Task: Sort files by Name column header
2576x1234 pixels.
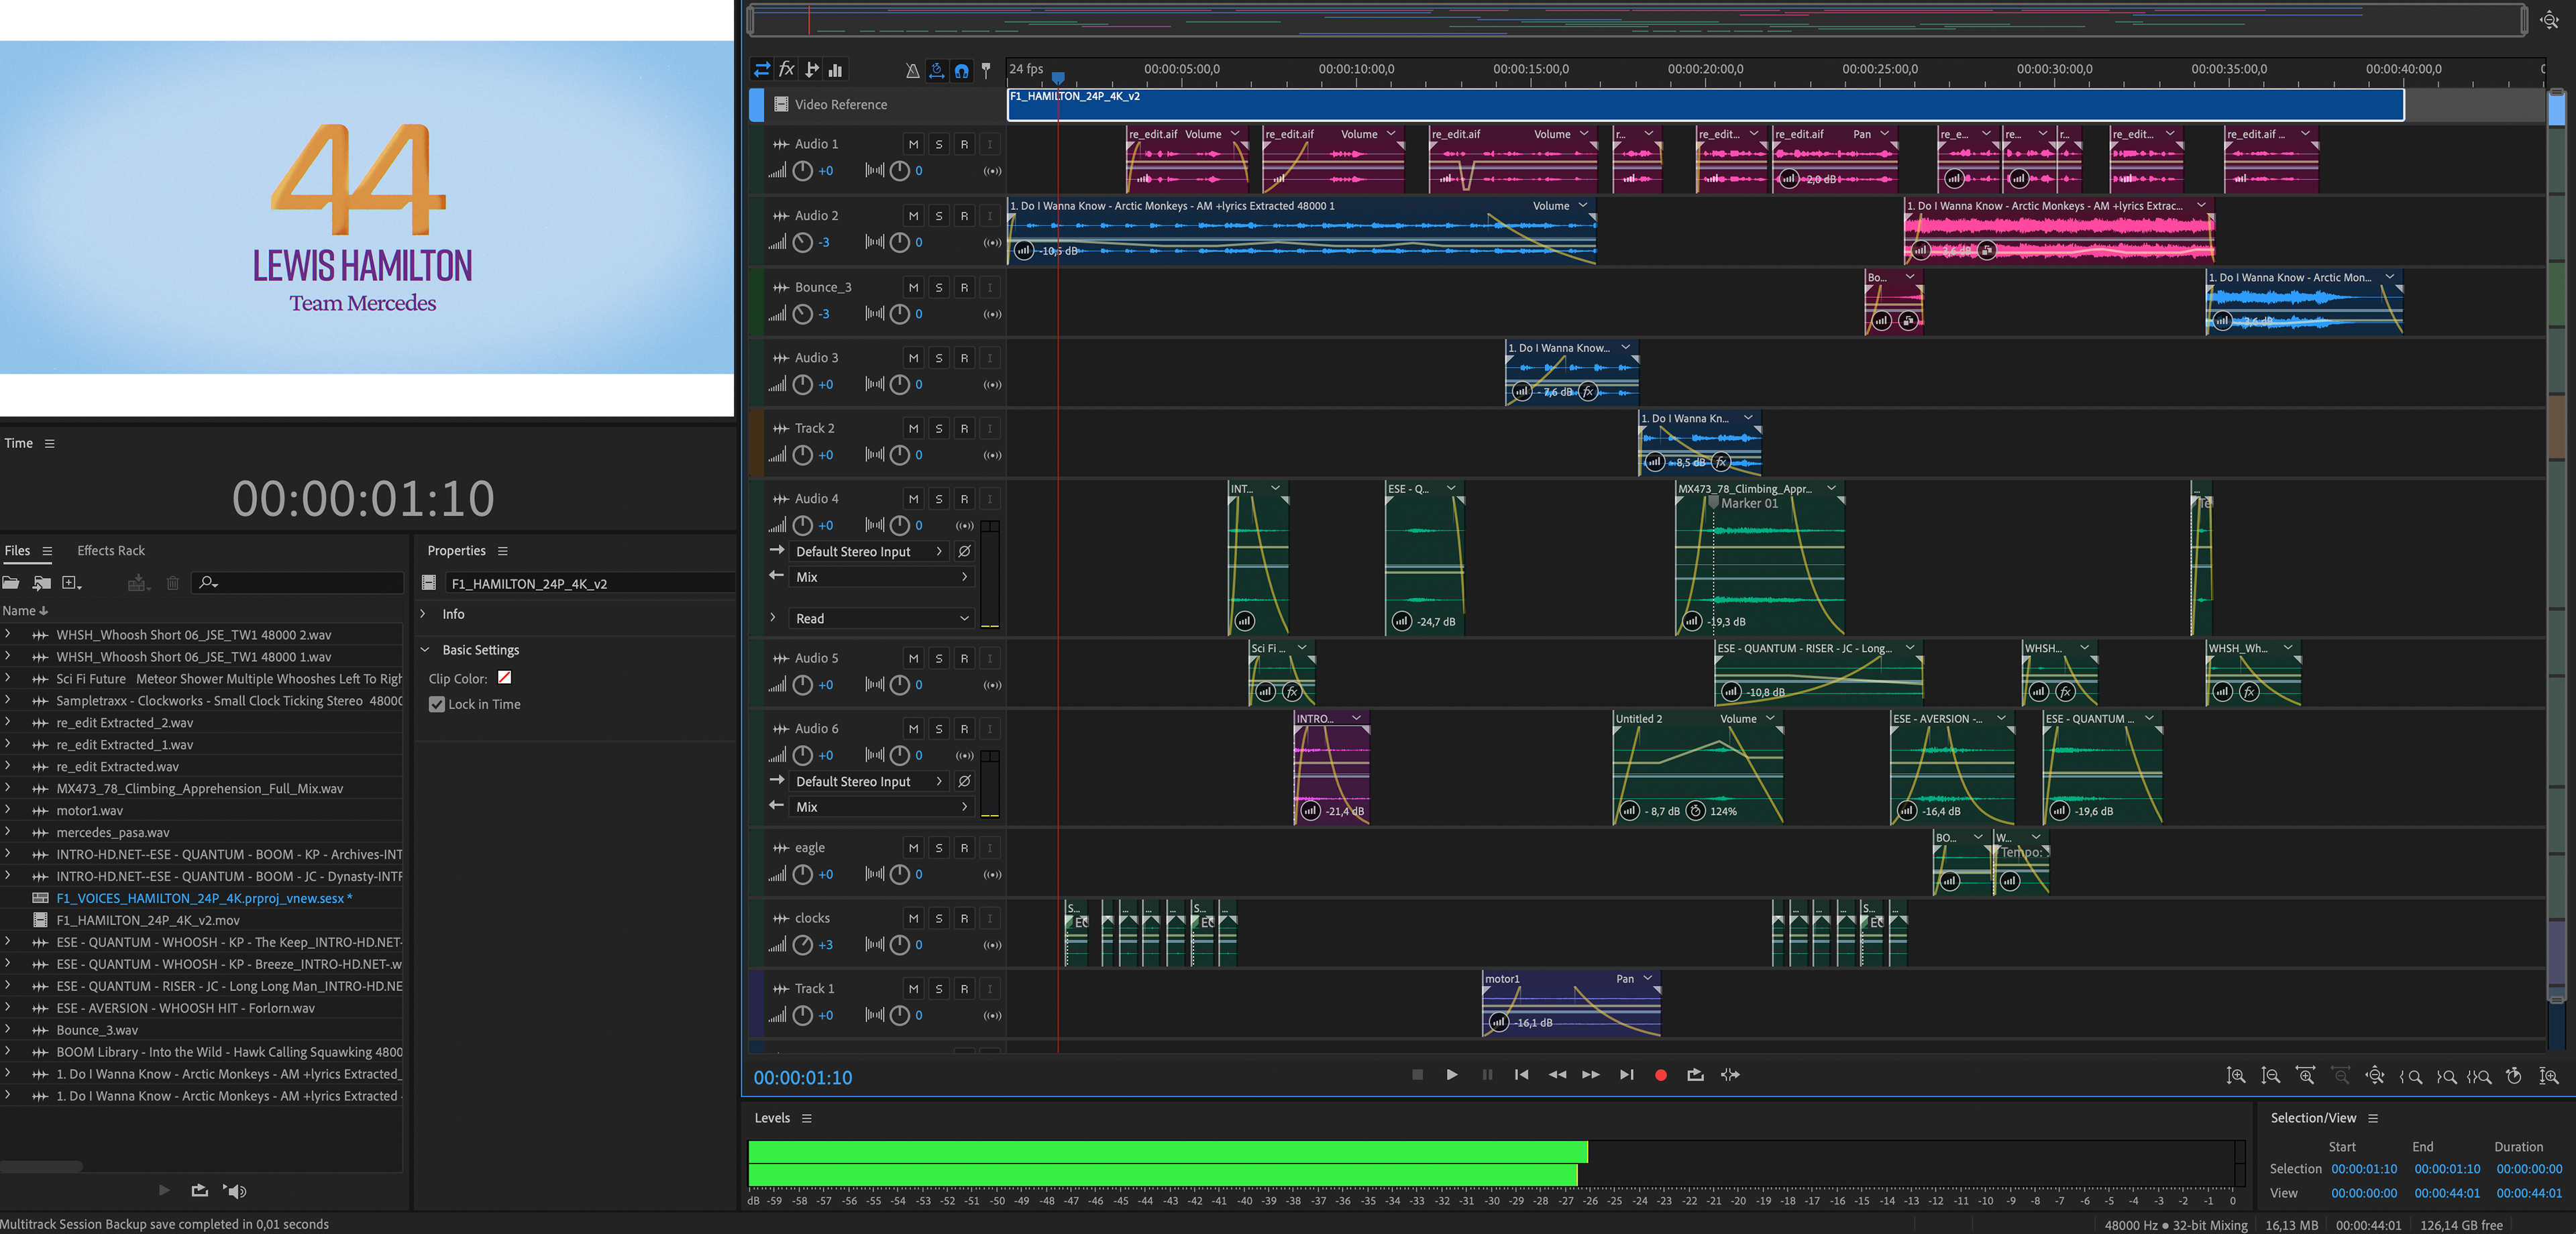Action: (24, 610)
